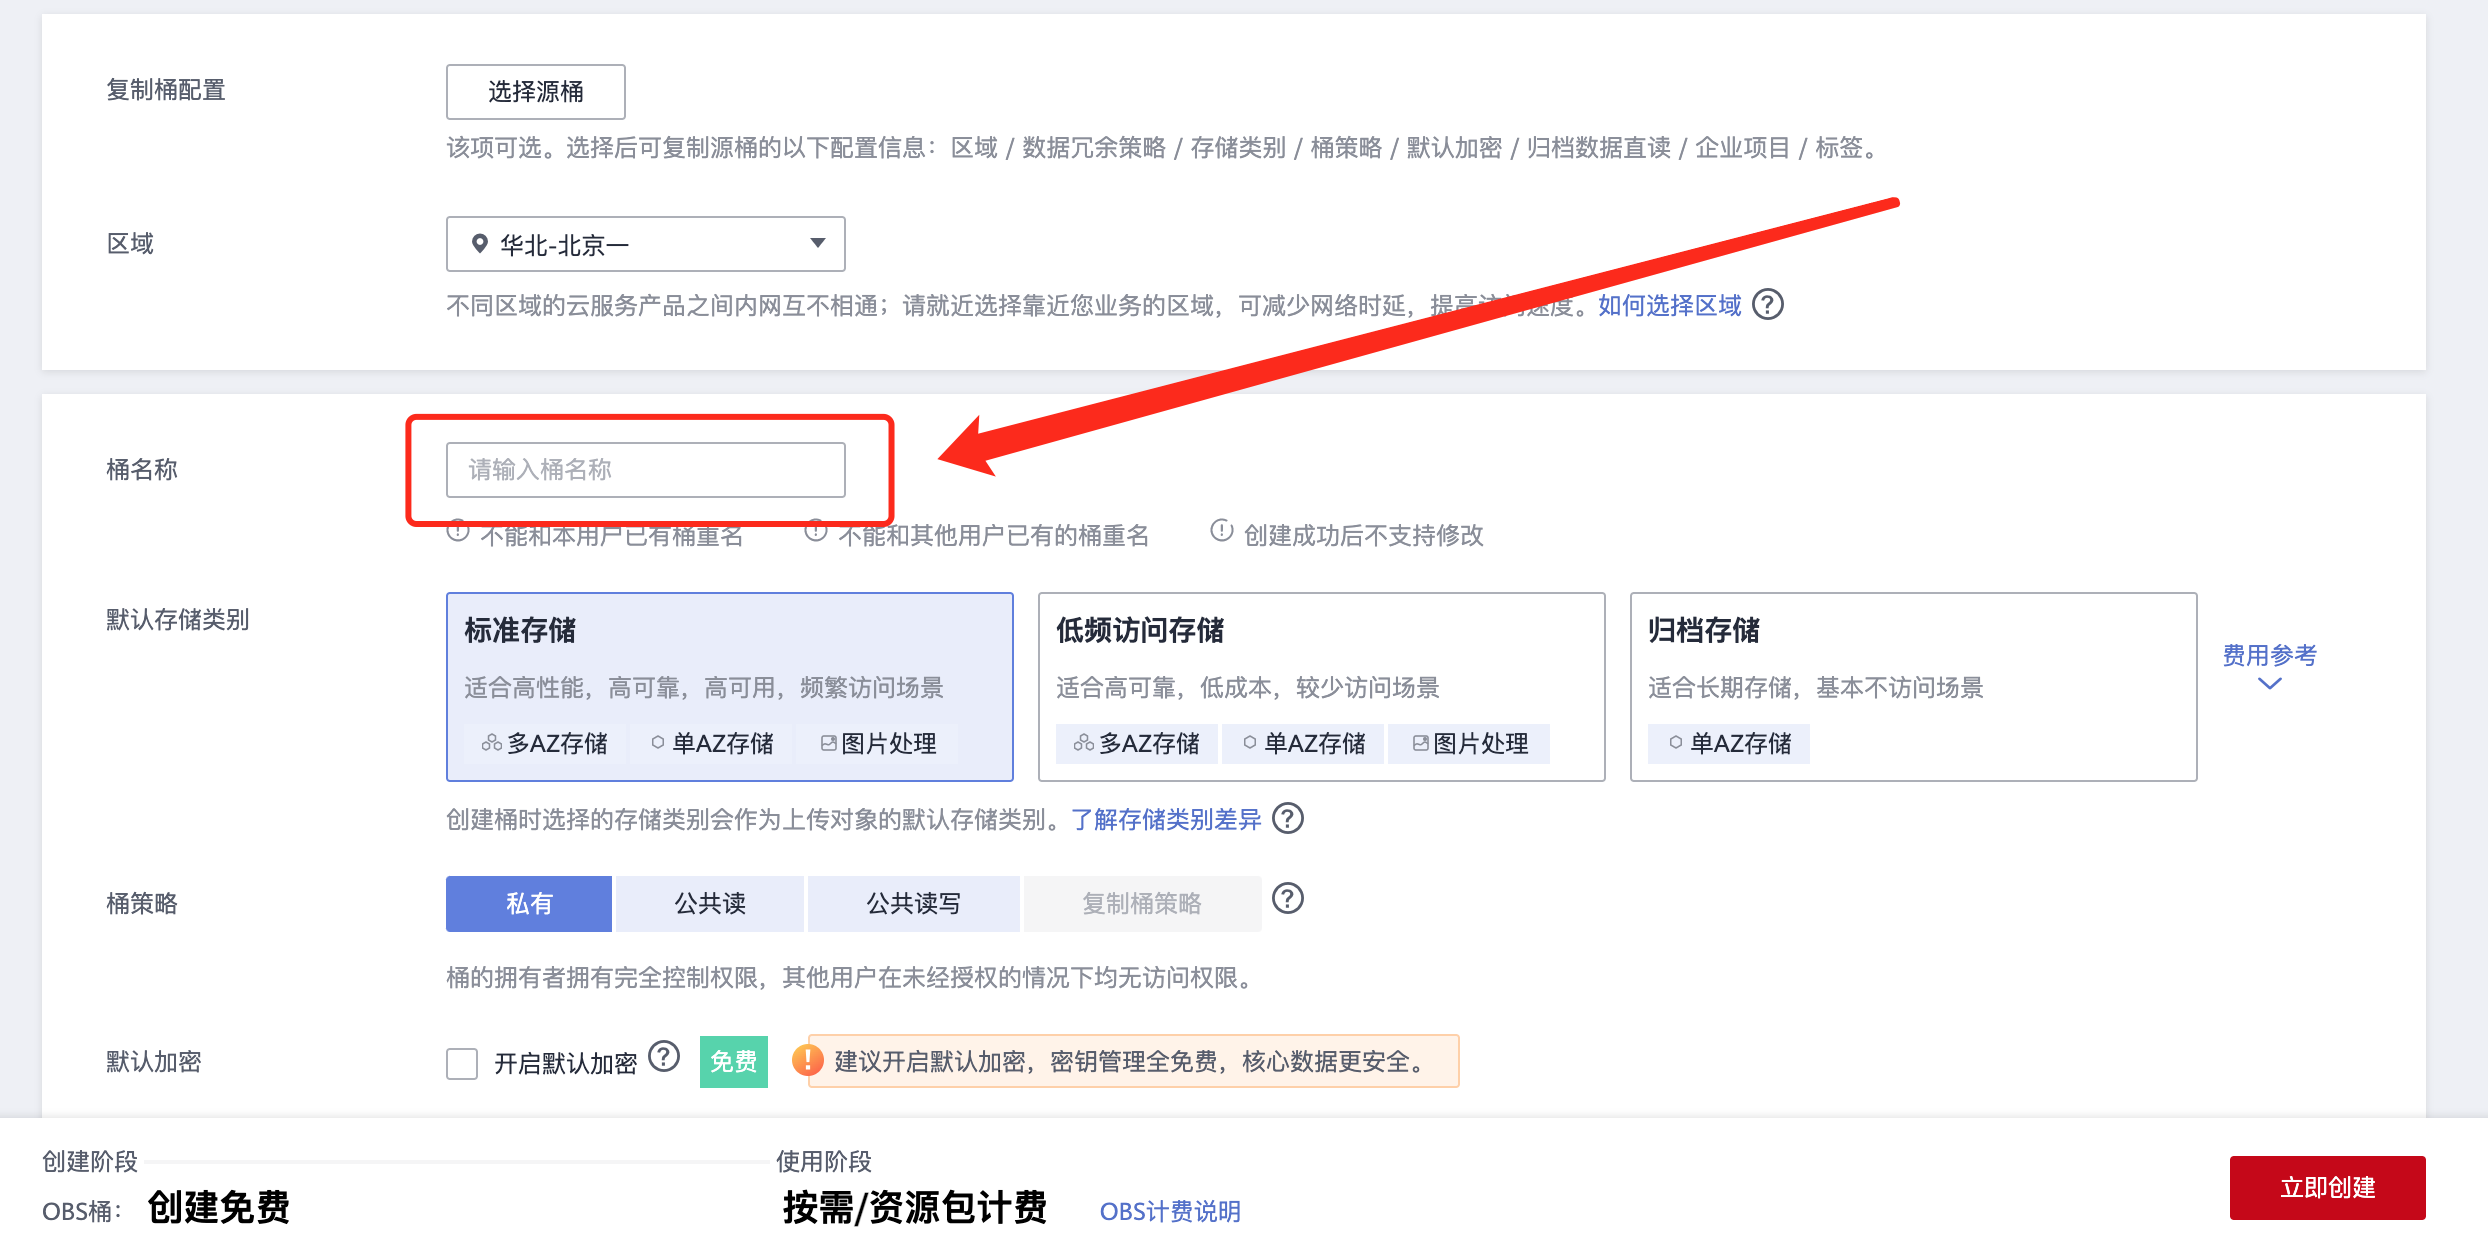Open the OBS计费说明 link
The image size is (2488, 1254).
(1170, 1212)
